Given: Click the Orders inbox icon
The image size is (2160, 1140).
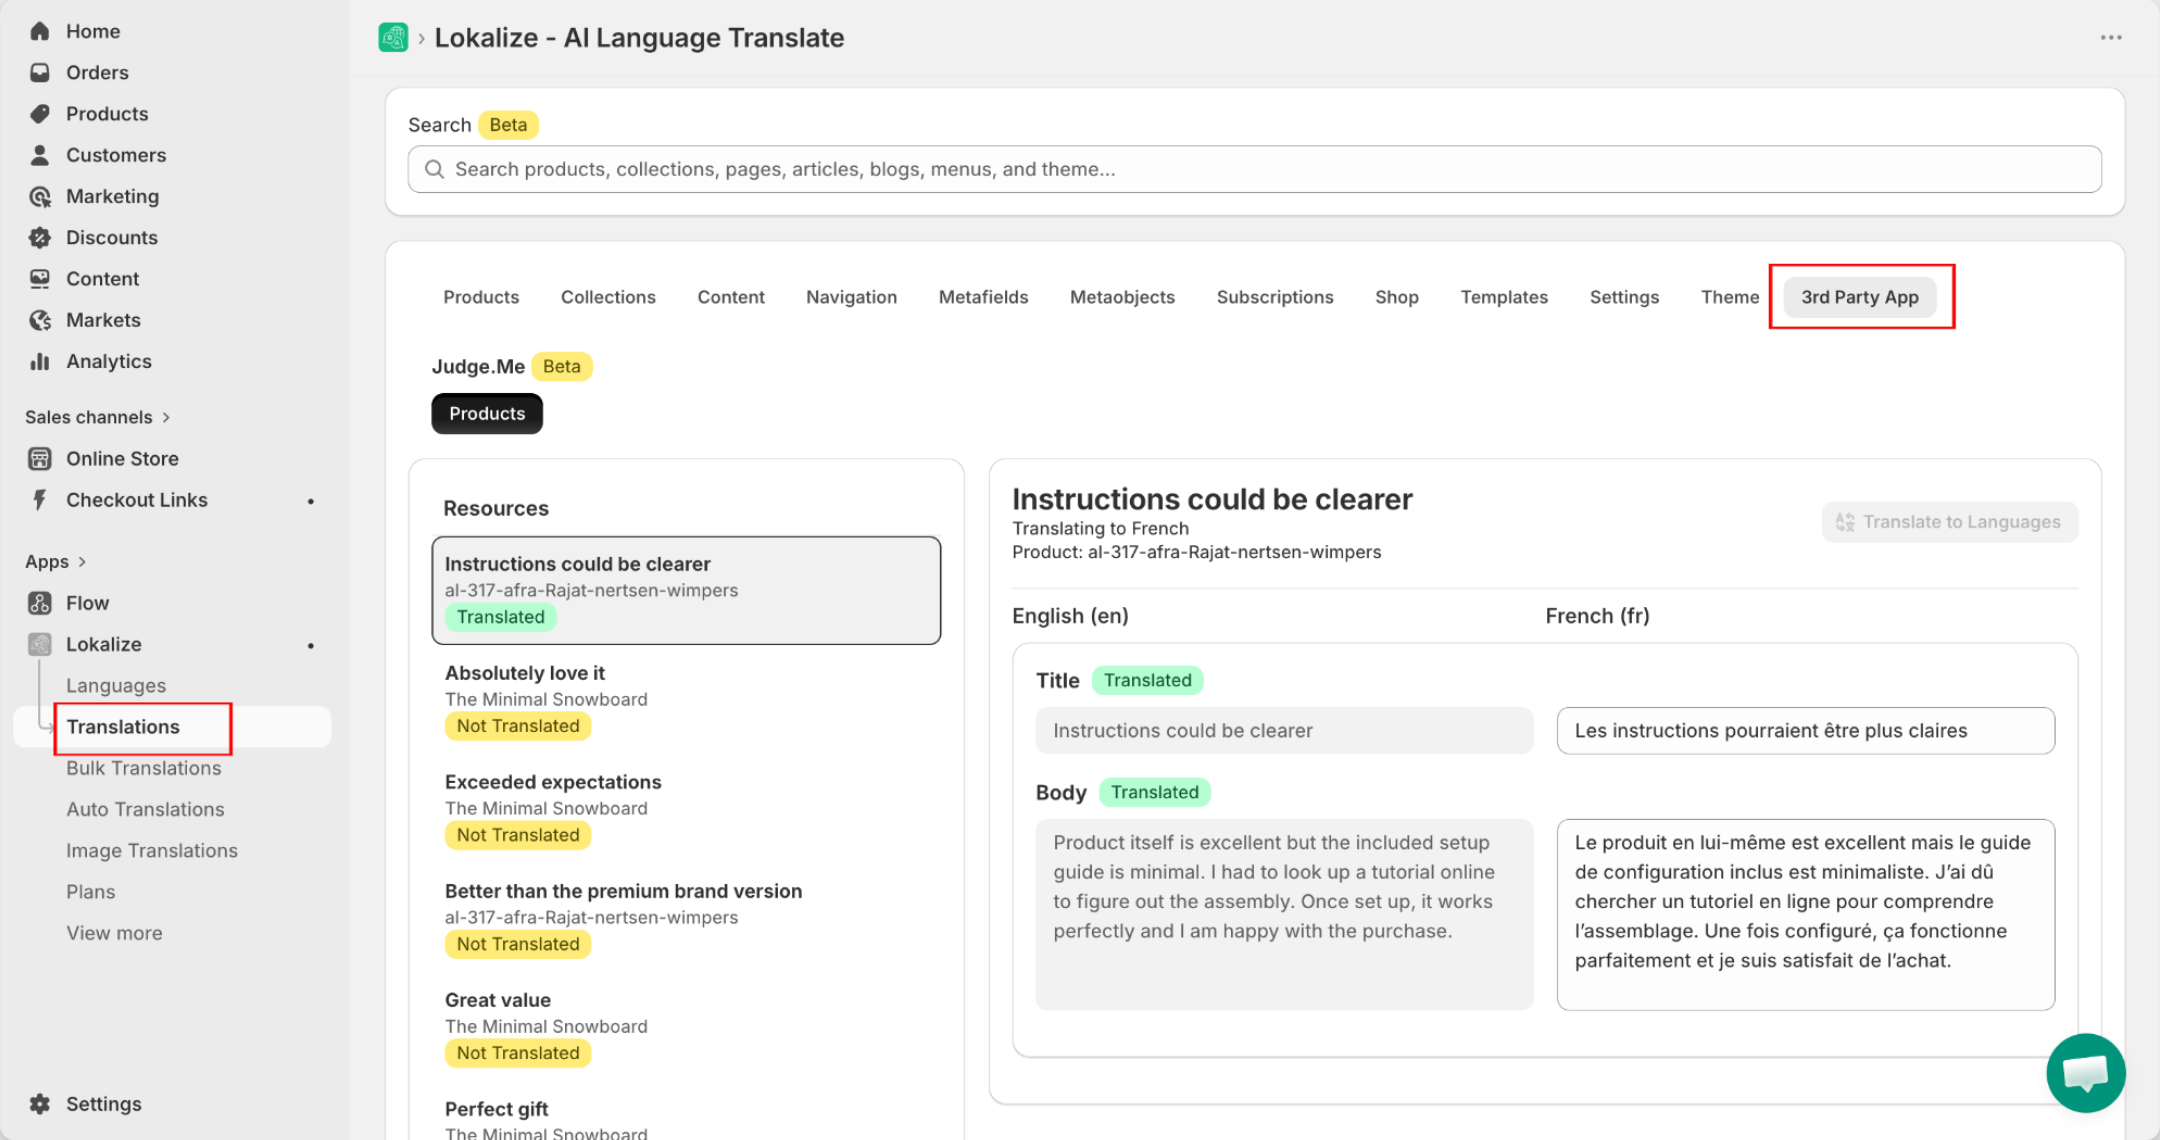Looking at the screenshot, I should (x=40, y=72).
